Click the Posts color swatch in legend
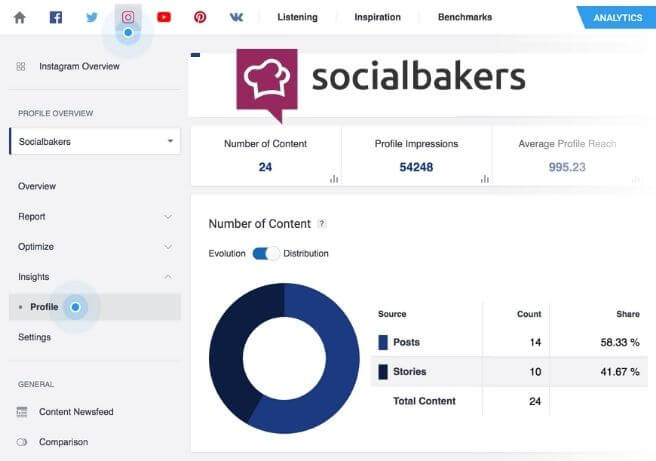 (383, 342)
